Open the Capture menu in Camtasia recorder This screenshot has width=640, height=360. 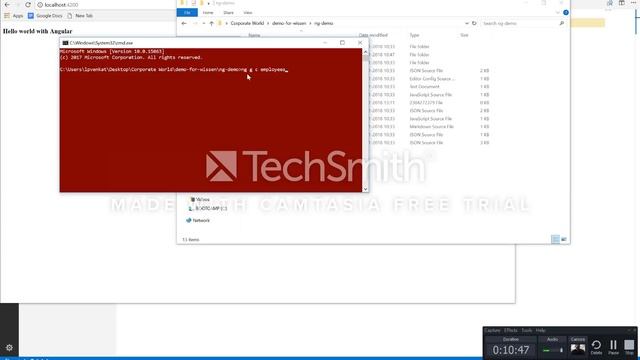click(x=492, y=330)
